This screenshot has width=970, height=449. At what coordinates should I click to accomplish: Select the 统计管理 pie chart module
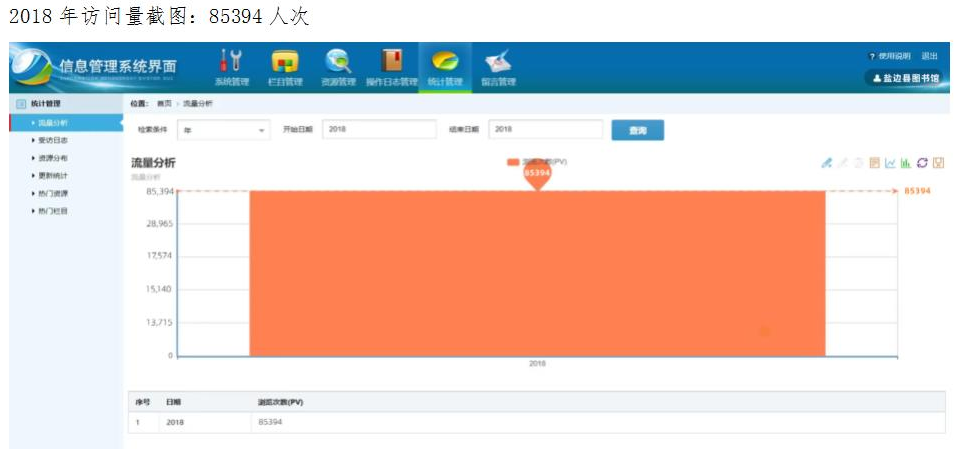[x=445, y=67]
